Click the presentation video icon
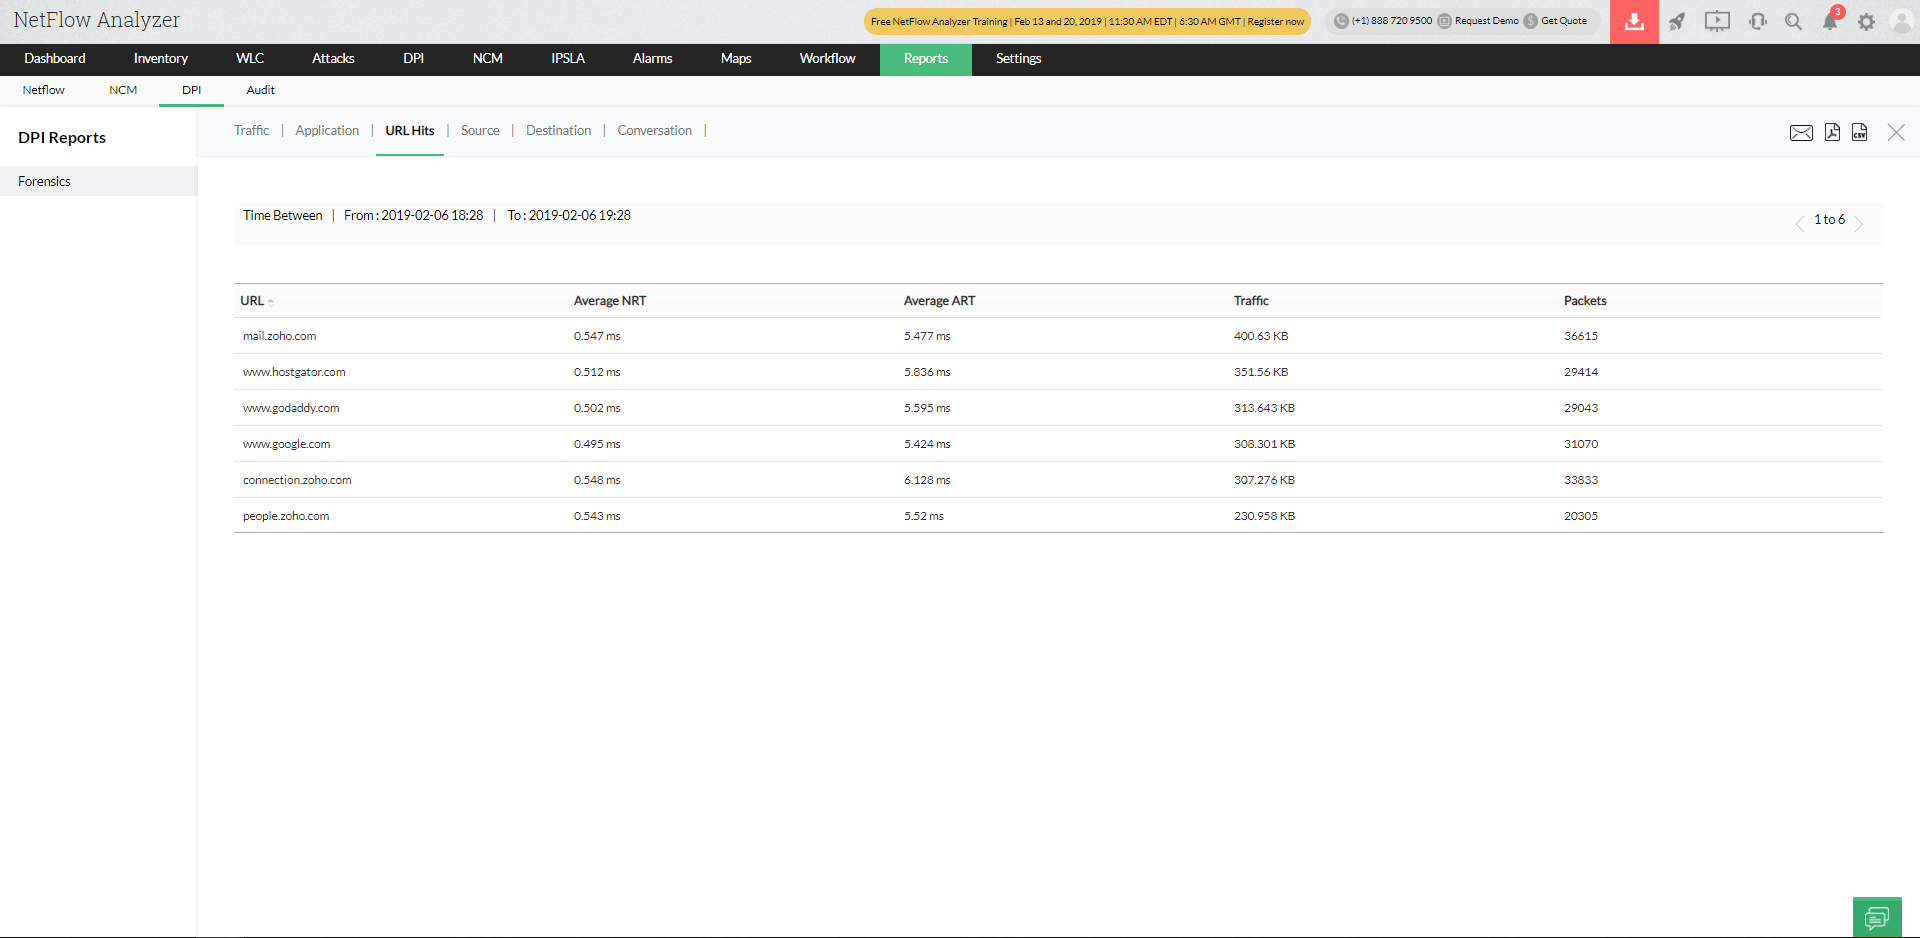This screenshot has height=938, width=1920. (x=1717, y=21)
